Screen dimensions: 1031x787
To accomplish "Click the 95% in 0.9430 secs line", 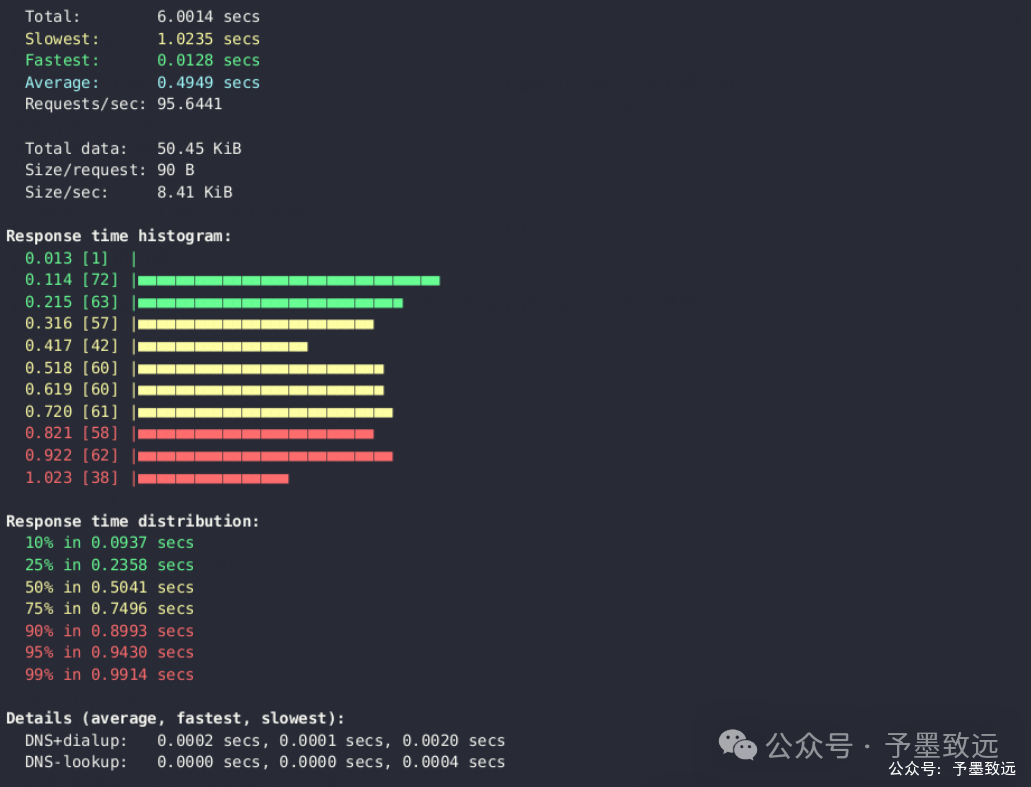I will point(109,652).
